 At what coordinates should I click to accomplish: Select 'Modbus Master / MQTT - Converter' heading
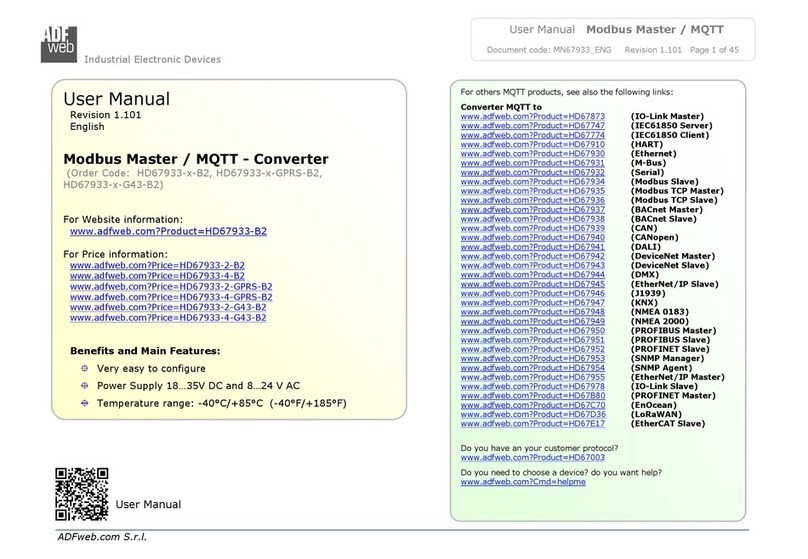[196, 159]
